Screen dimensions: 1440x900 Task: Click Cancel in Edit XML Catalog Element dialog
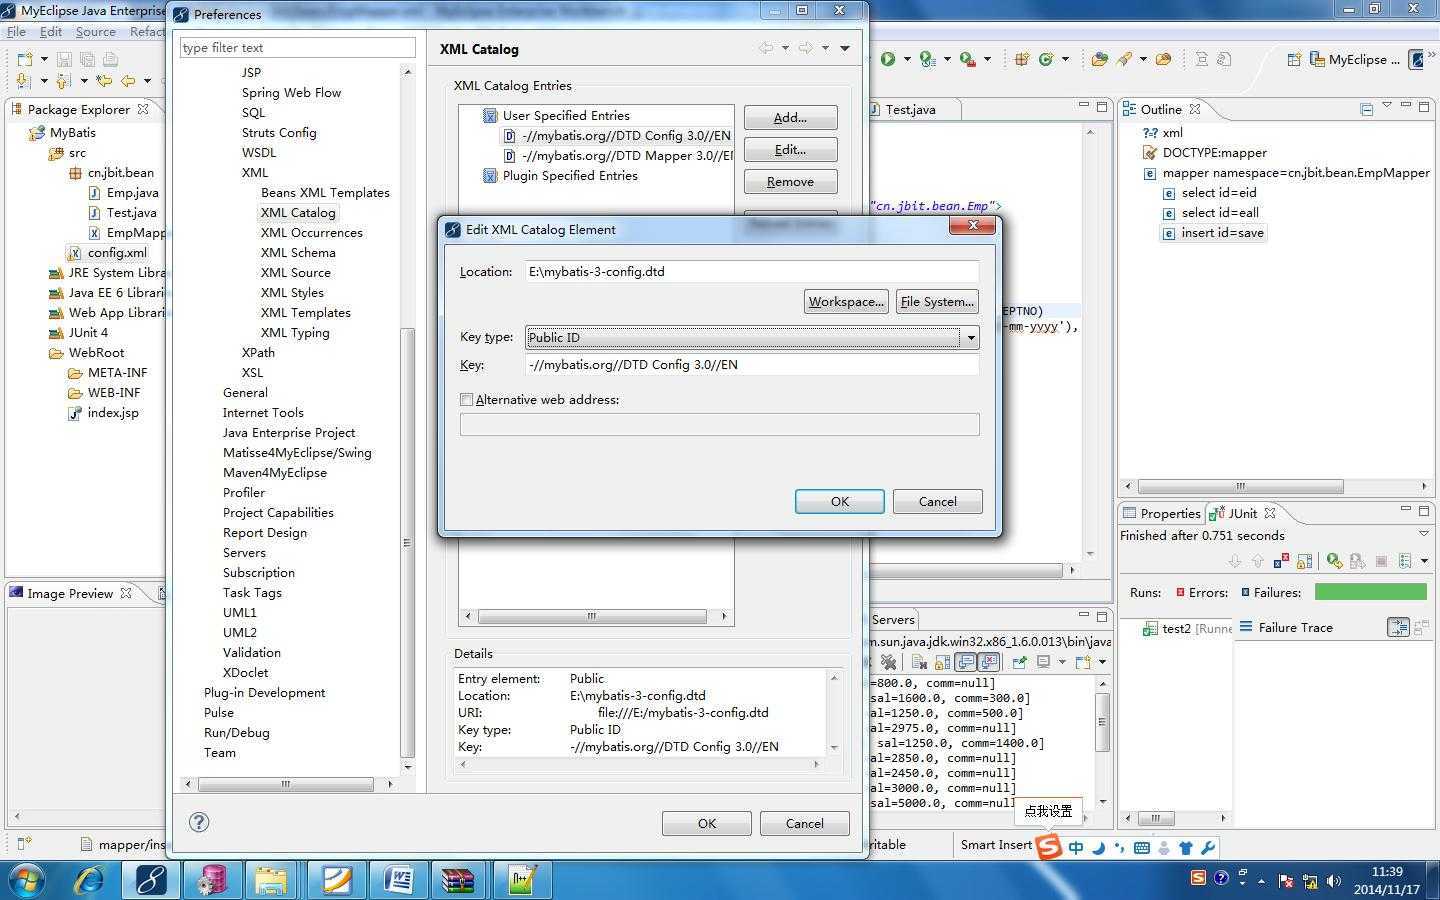938,501
